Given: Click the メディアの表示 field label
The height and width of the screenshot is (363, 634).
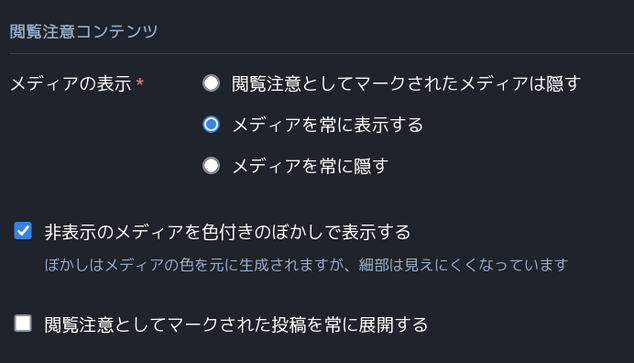Looking at the screenshot, I should [x=71, y=84].
